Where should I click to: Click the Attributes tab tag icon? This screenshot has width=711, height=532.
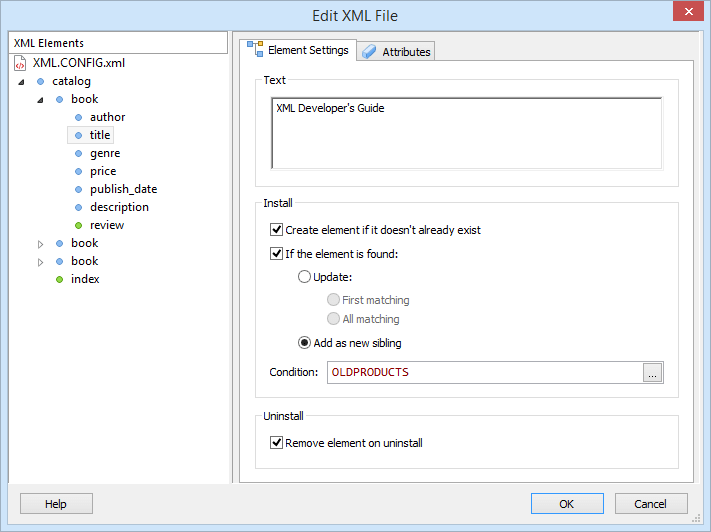pyautogui.click(x=369, y=52)
